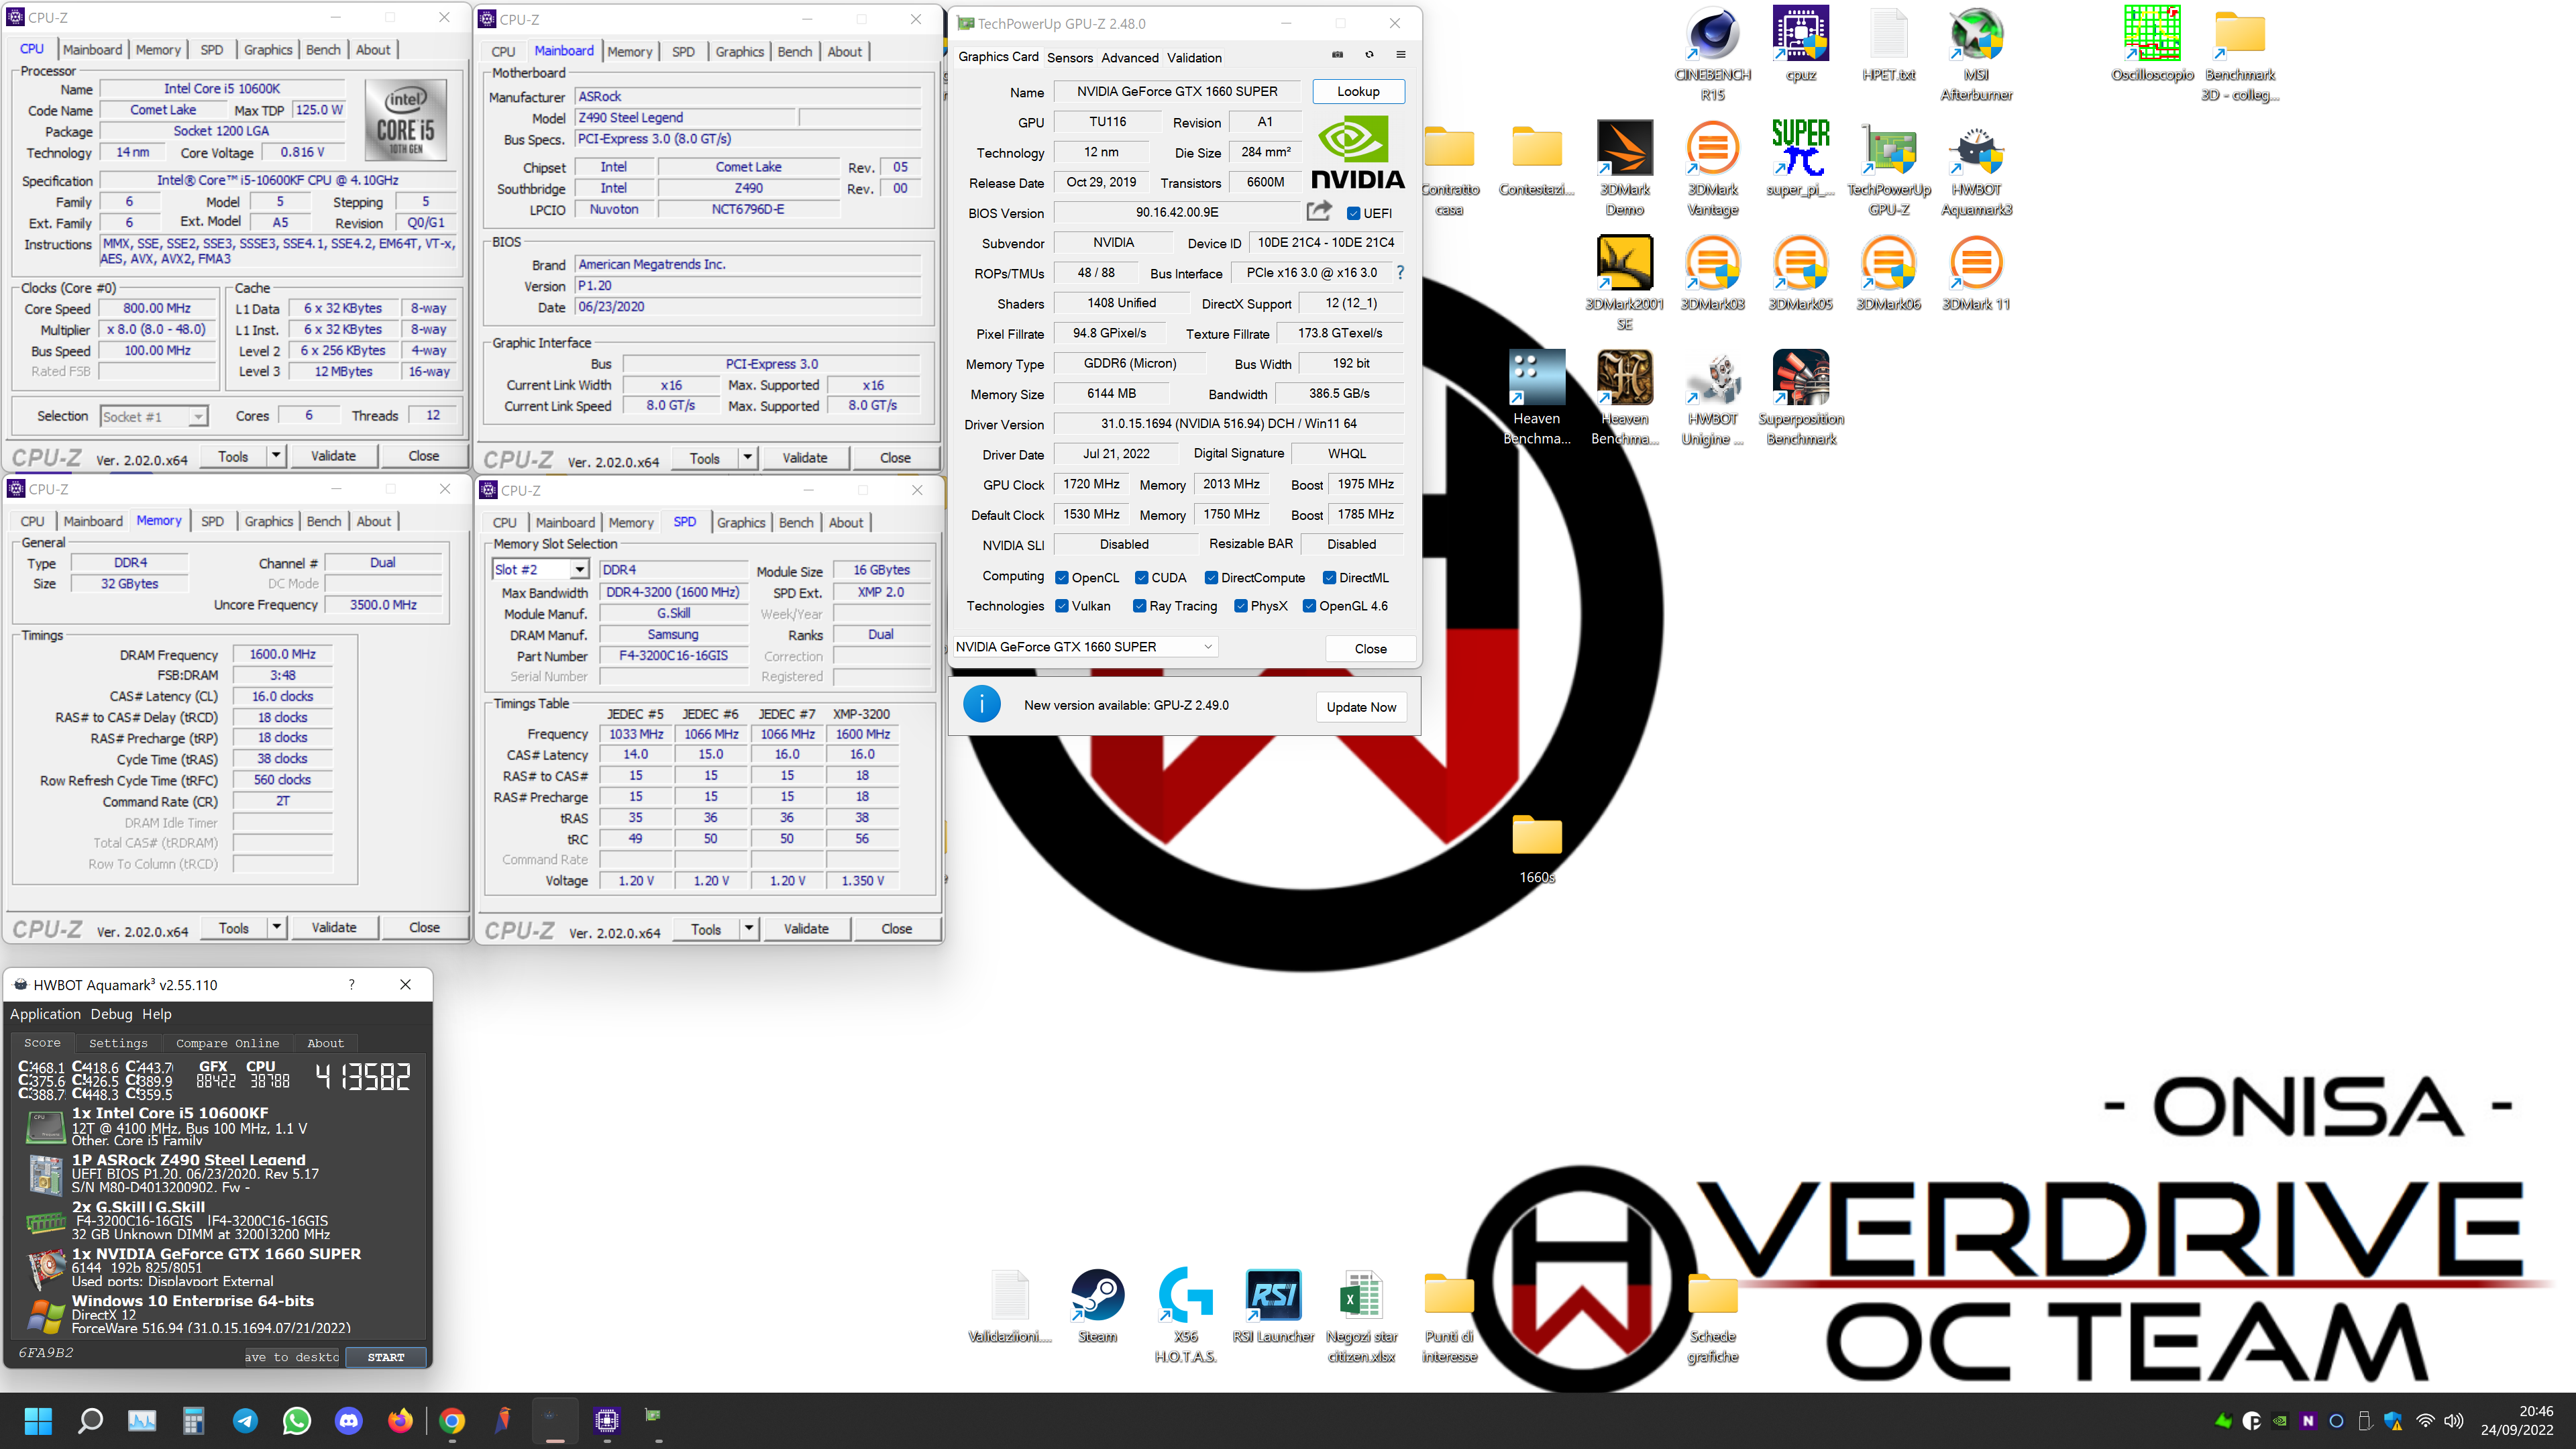
Task: Open 3DMark2001 SE desktop icon
Action: point(1624,283)
